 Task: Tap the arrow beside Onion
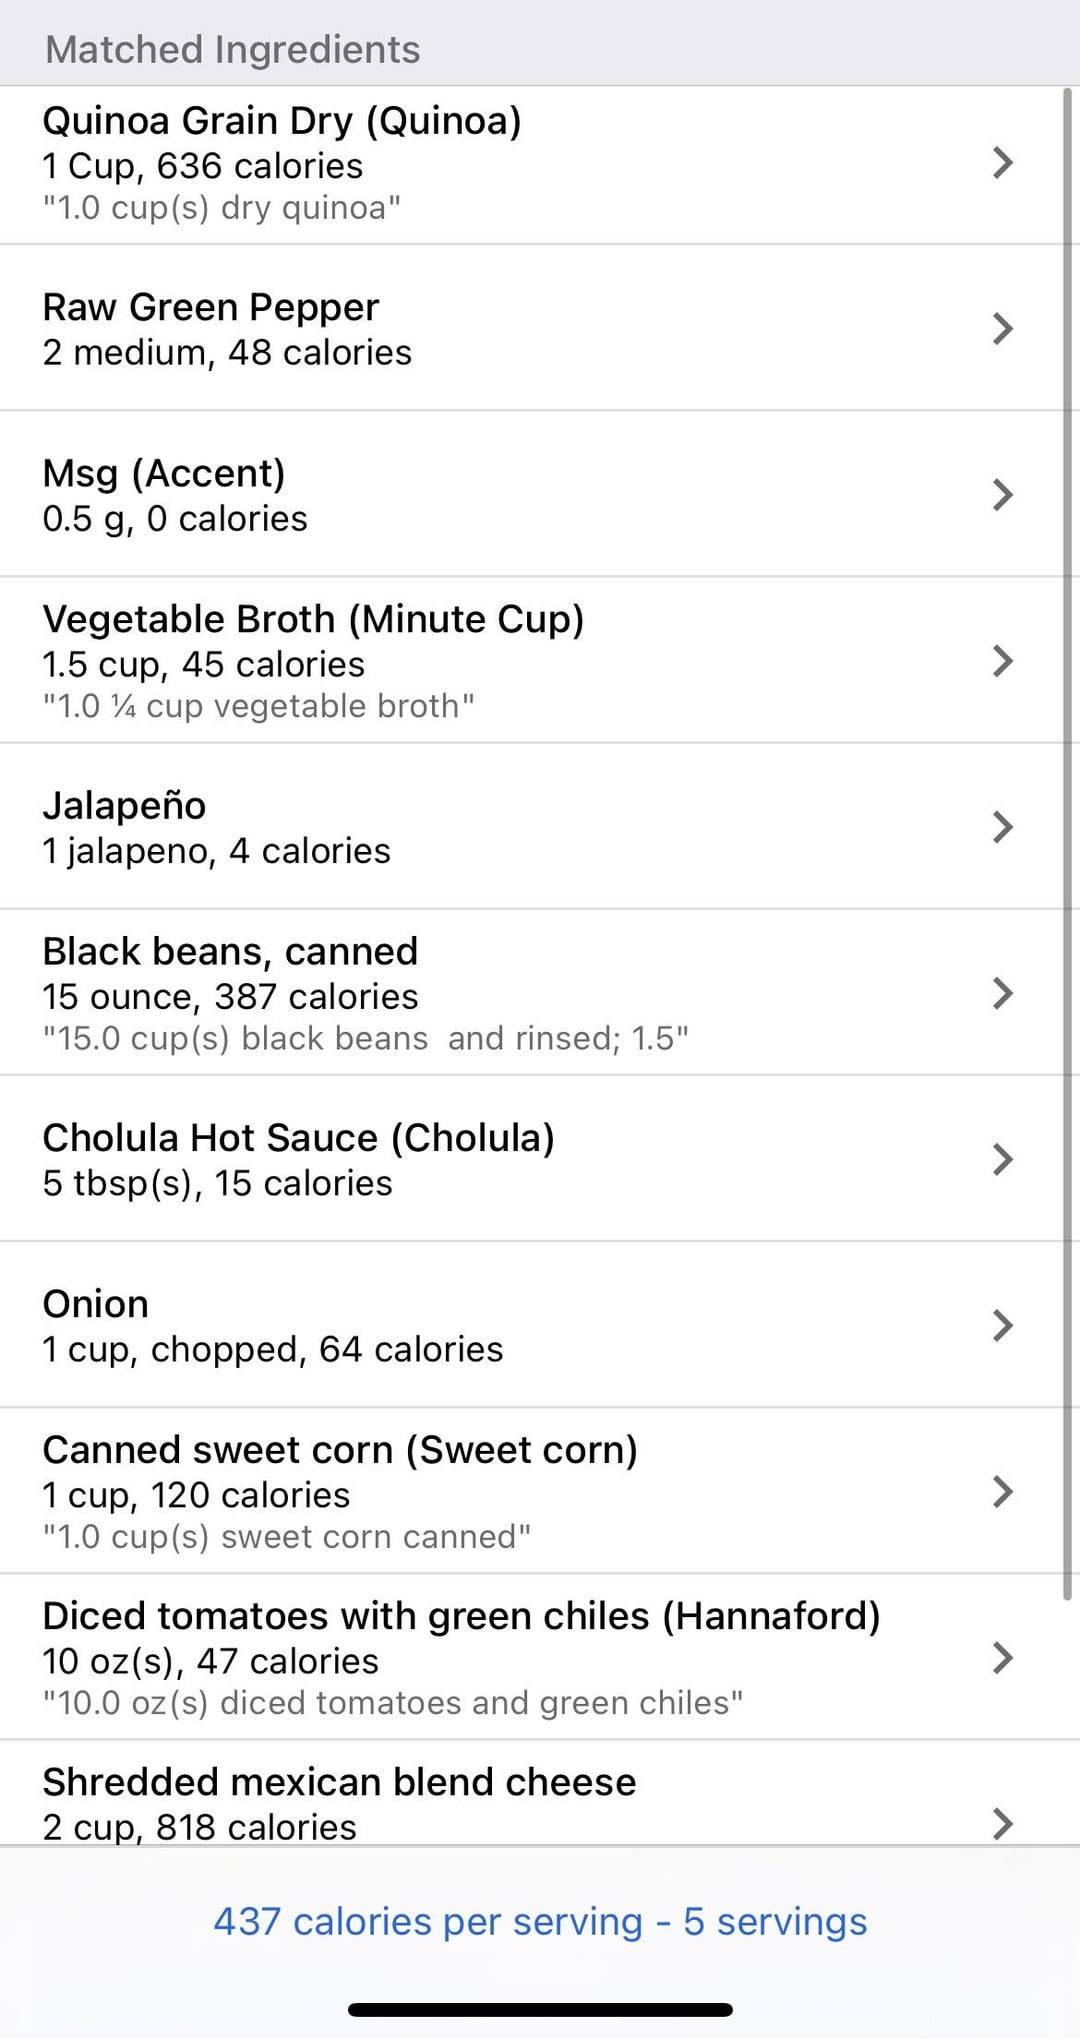click(1002, 1325)
